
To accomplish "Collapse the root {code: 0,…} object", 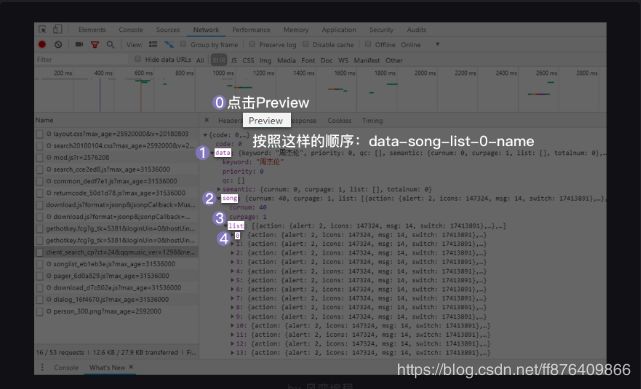I will click(205, 135).
